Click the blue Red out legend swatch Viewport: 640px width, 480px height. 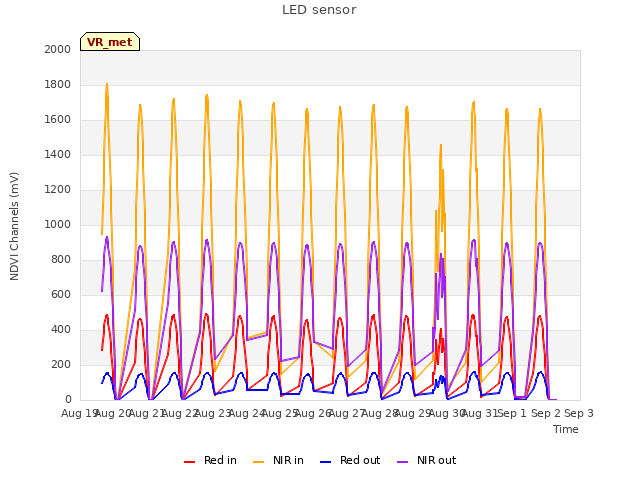325,462
